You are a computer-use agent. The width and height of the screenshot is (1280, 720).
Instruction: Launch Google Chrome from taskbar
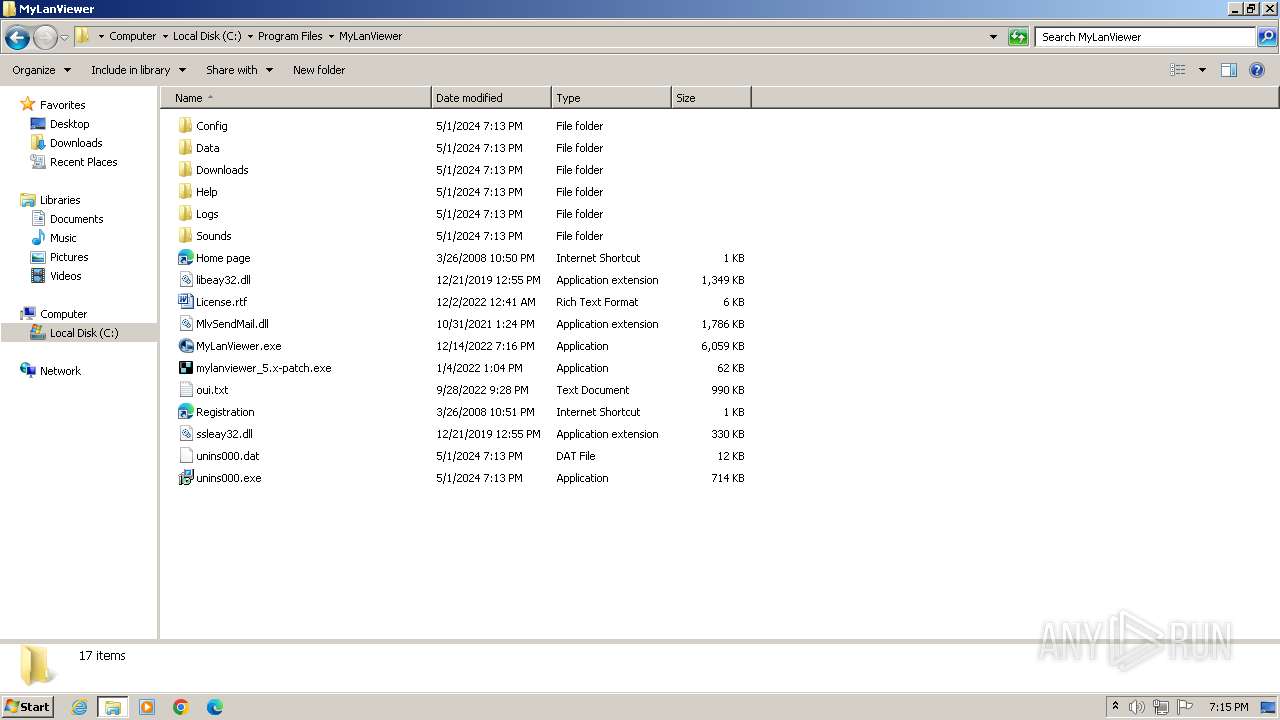pos(181,707)
